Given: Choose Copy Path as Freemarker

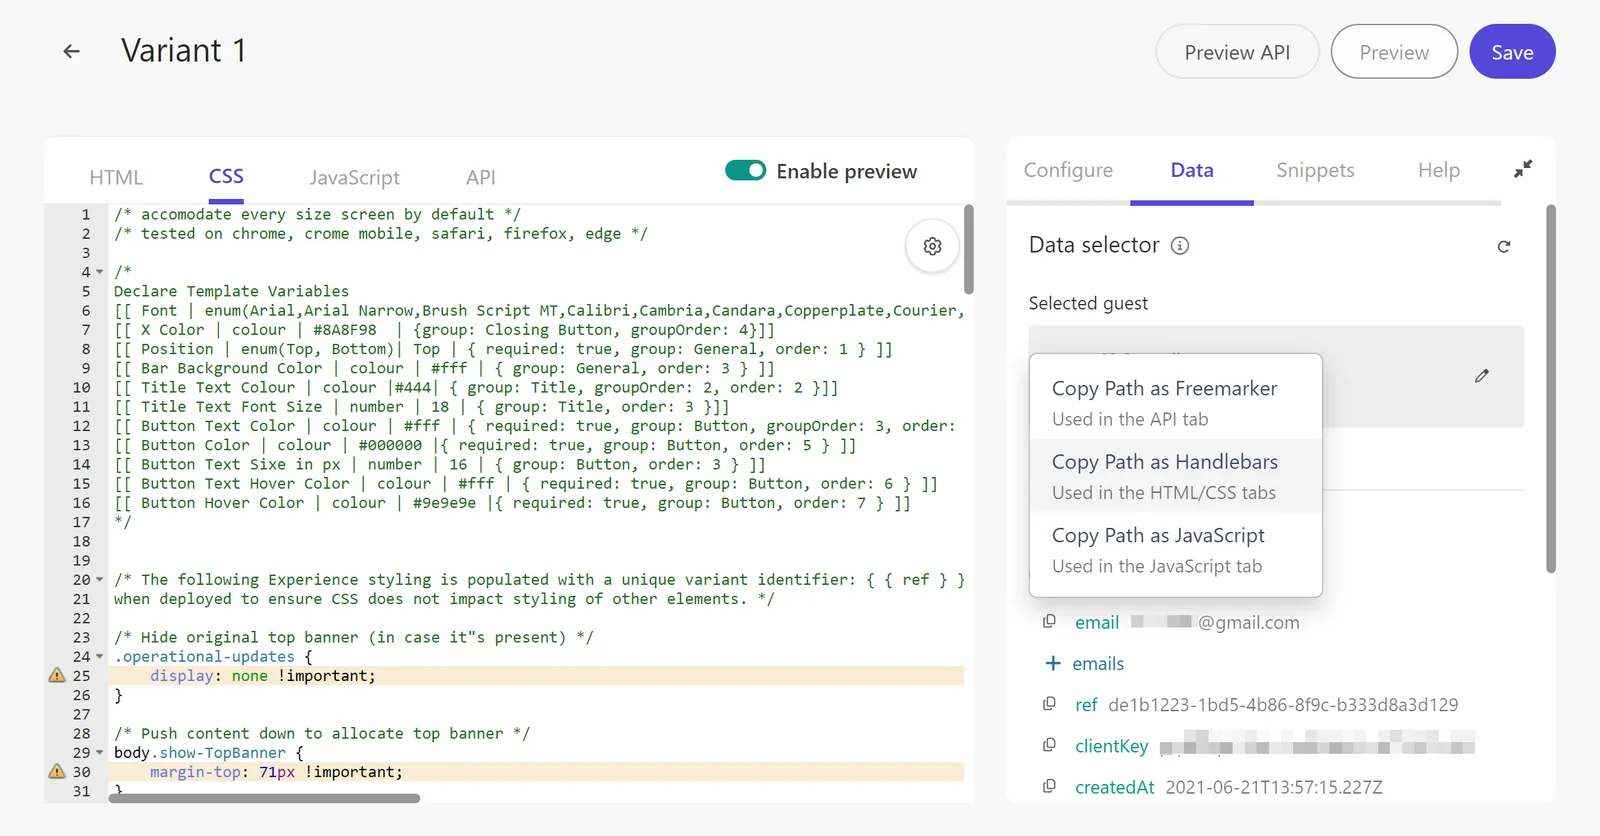Looking at the screenshot, I should point(1176,402).
